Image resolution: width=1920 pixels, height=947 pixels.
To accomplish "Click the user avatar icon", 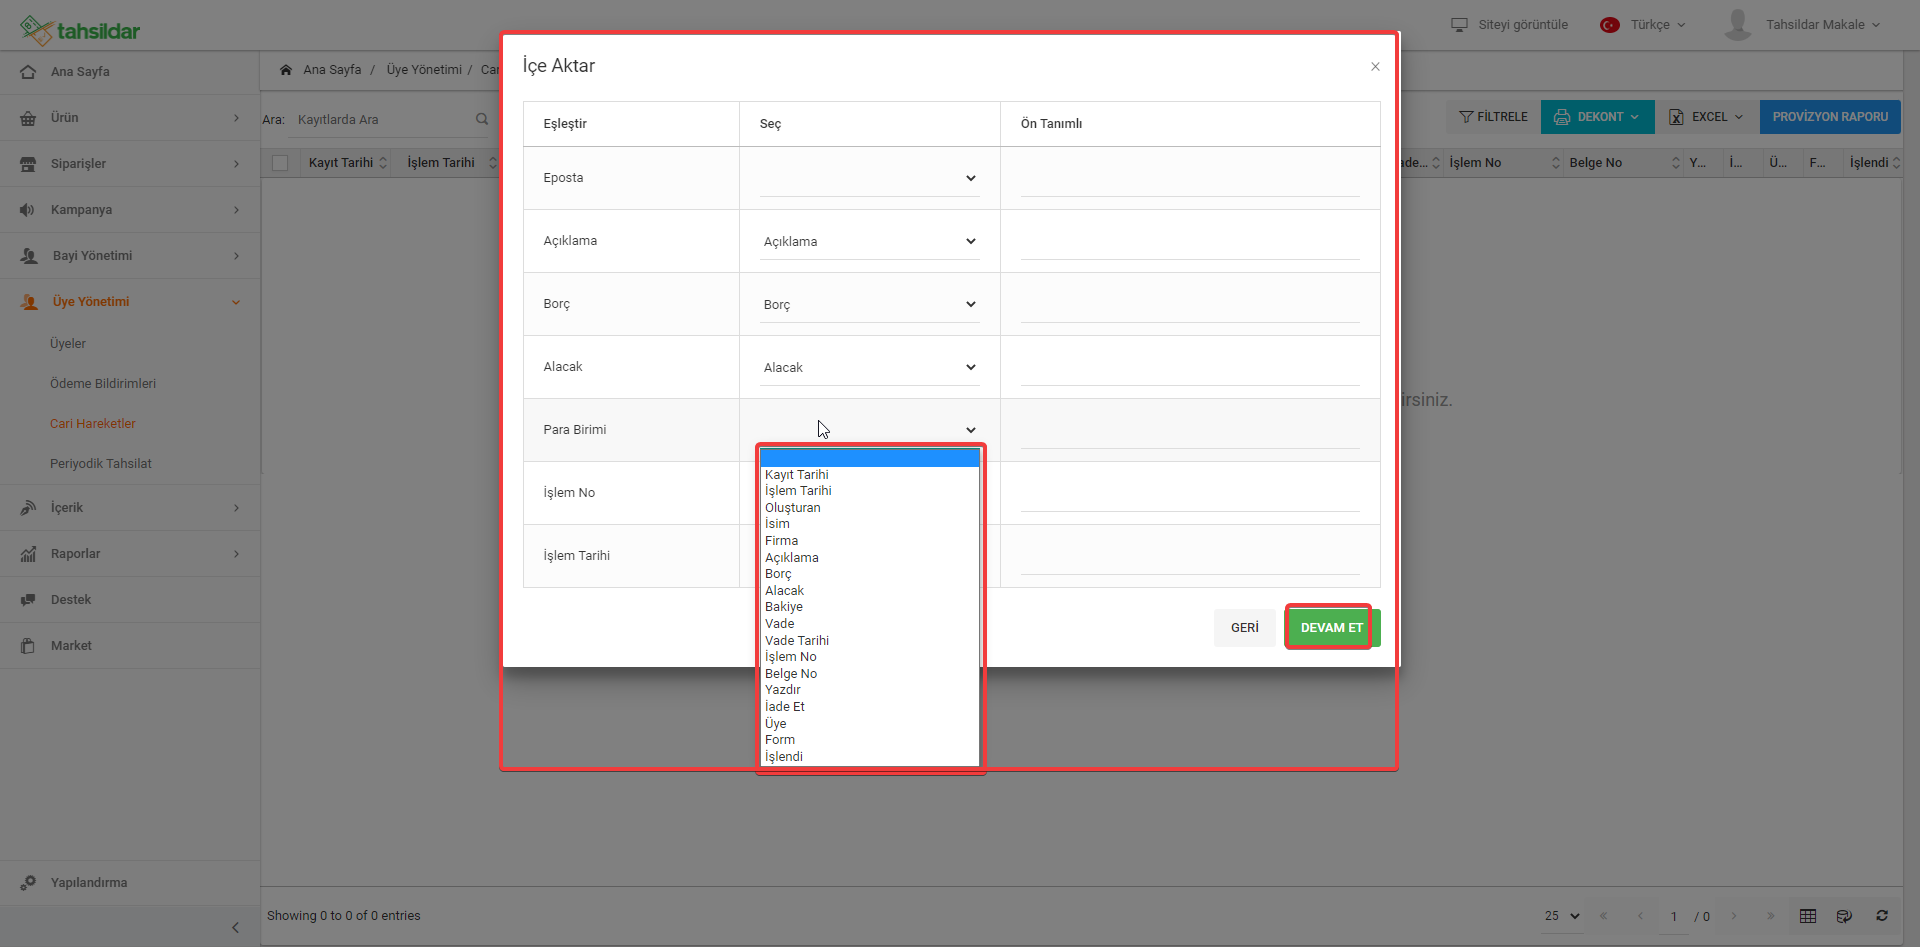I will [x=1738, y=25].
